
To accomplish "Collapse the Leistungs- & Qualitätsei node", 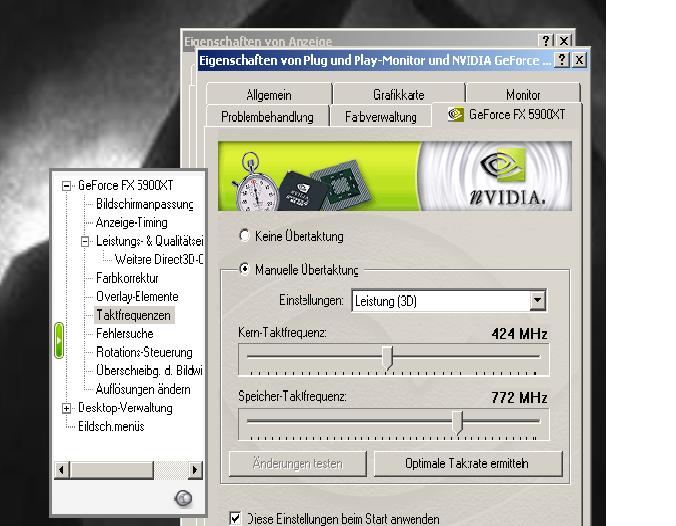I will pyautogui.click(x=85, y=241).
